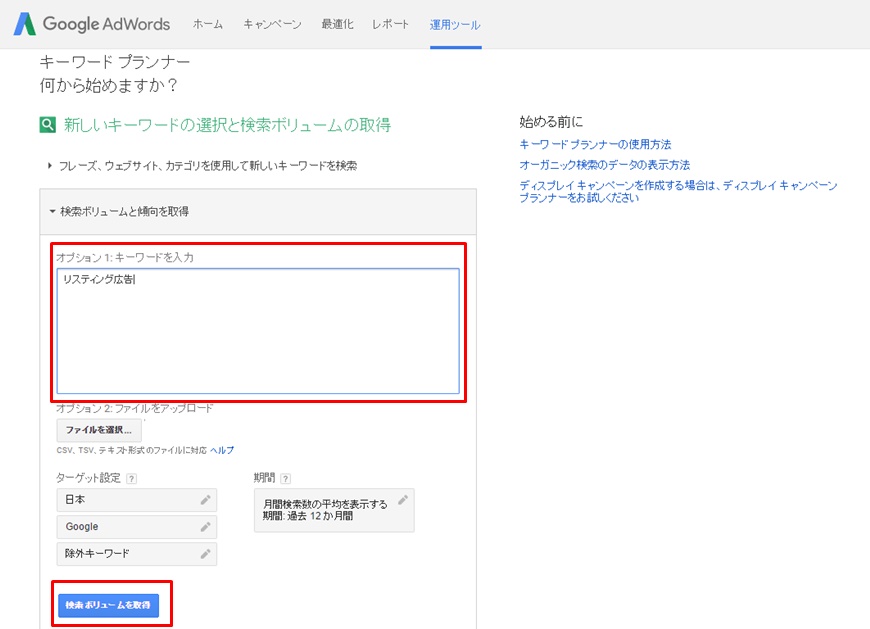Open the ホーム tab
The width and height of the screenshot is (870, 629).
207,24
